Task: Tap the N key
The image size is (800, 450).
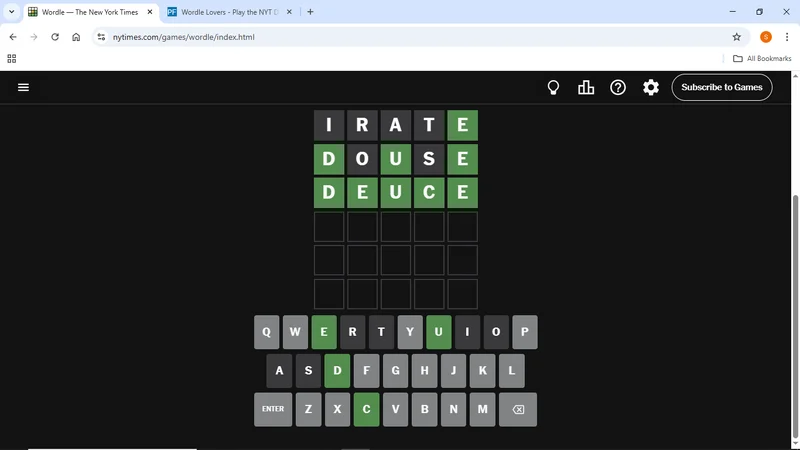Action: (x=454, y=409)
